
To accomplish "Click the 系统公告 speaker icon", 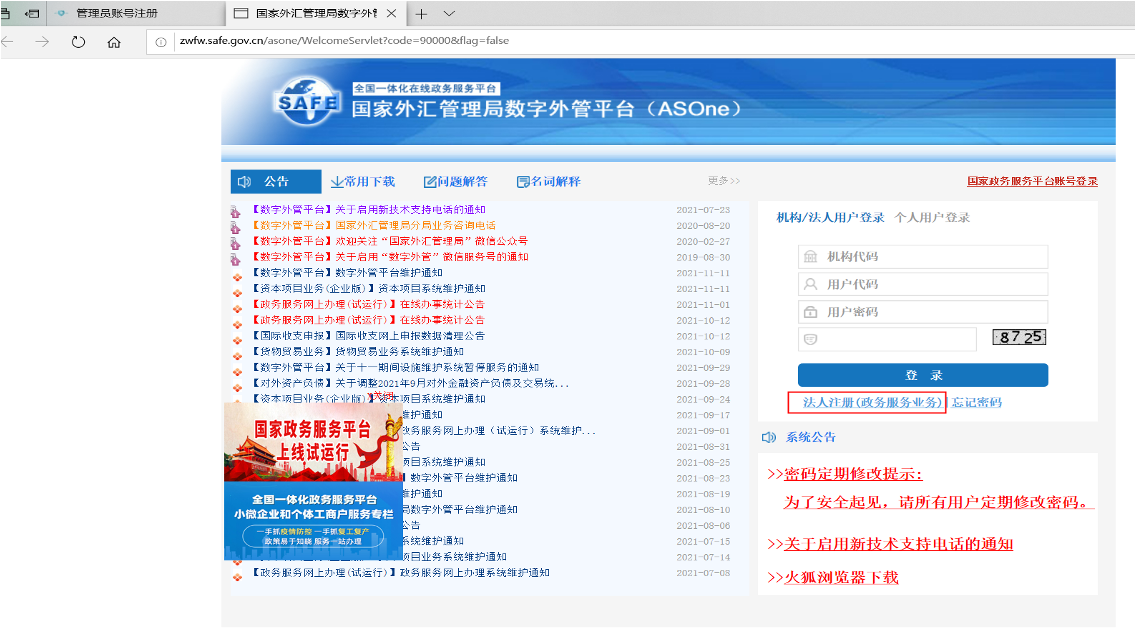I will [x=768, y=436].
